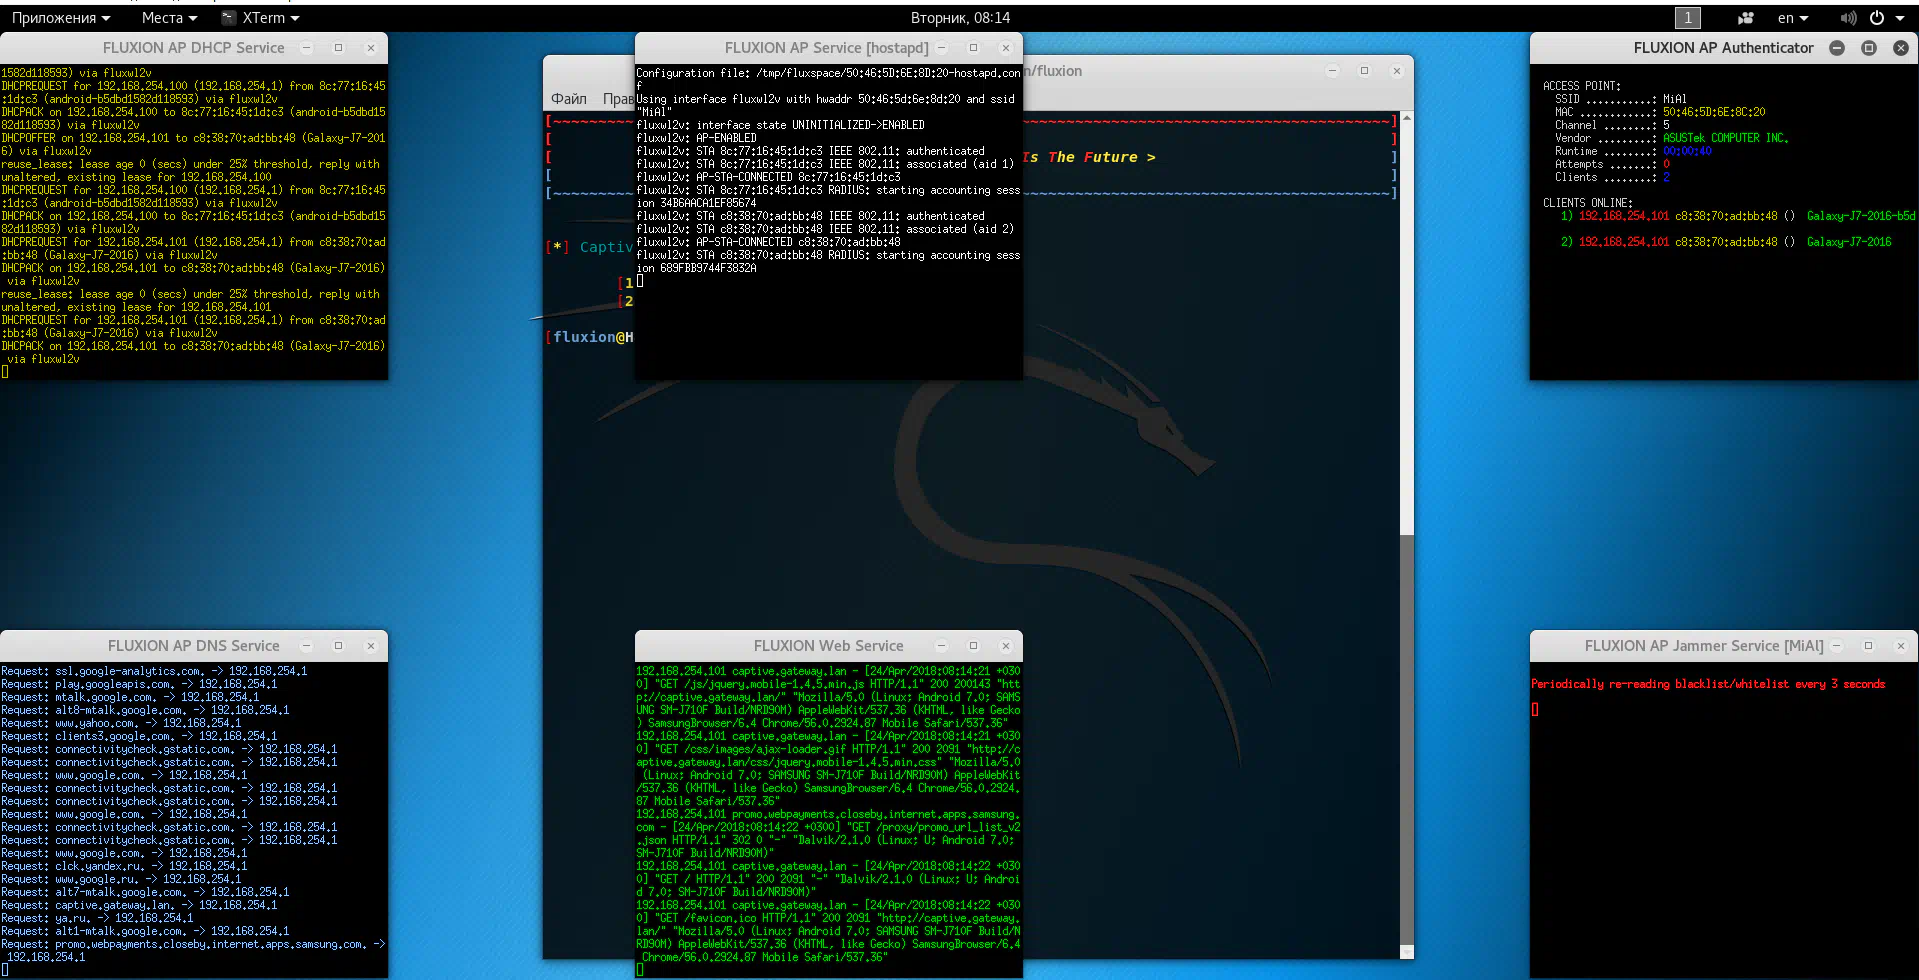Minimize the FLUXION Web Service window
The width and height of the screenshot is (1919, 980).
[x=941, y=646]
